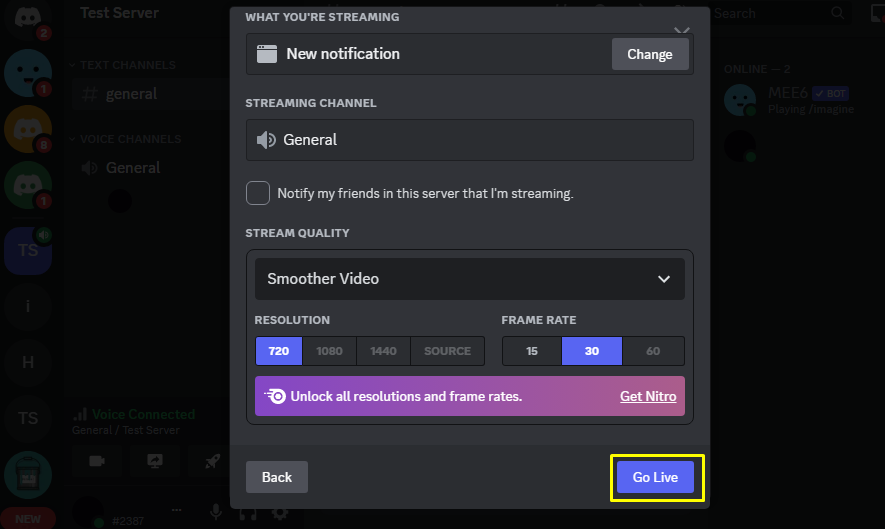Select 720 resolution
885x529 pixels.
[x=279, y=351]
